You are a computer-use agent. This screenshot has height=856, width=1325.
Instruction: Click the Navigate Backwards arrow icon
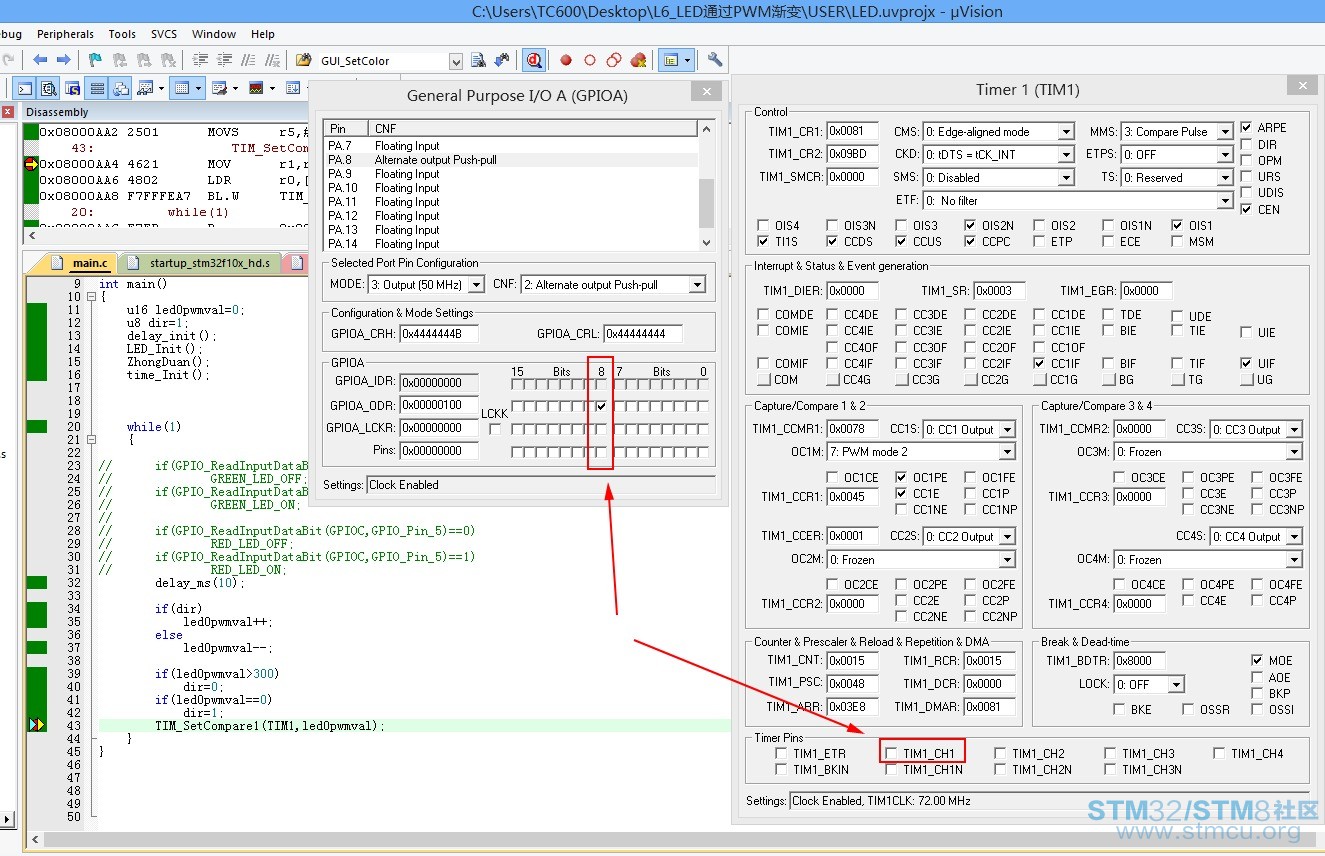tap(40, 60)
